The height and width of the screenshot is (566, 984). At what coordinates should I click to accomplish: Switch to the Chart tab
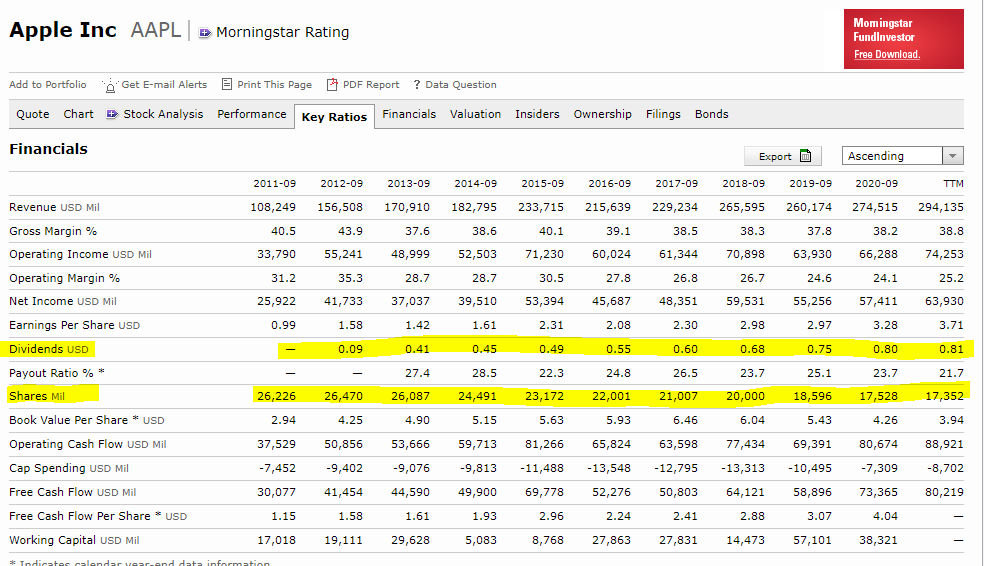point(78,114)
